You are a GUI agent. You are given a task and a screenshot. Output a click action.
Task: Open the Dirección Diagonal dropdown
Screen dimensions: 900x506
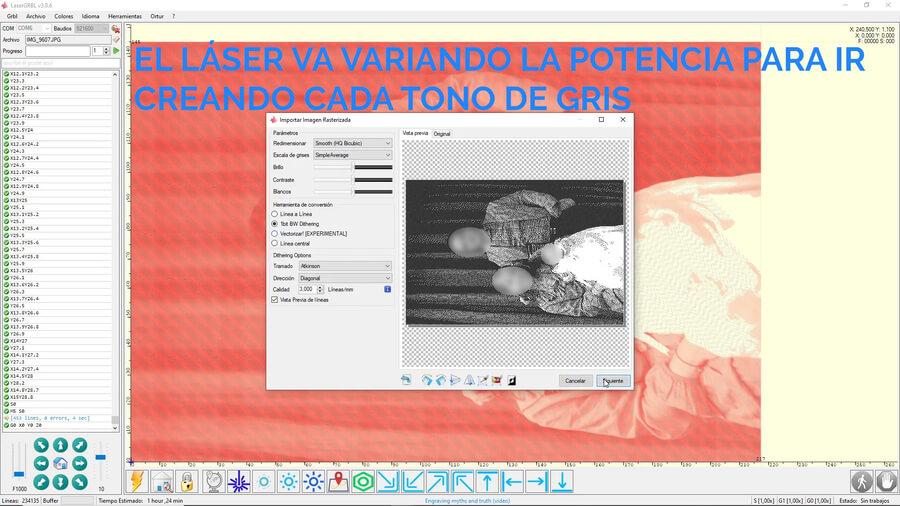pos(345,278)
